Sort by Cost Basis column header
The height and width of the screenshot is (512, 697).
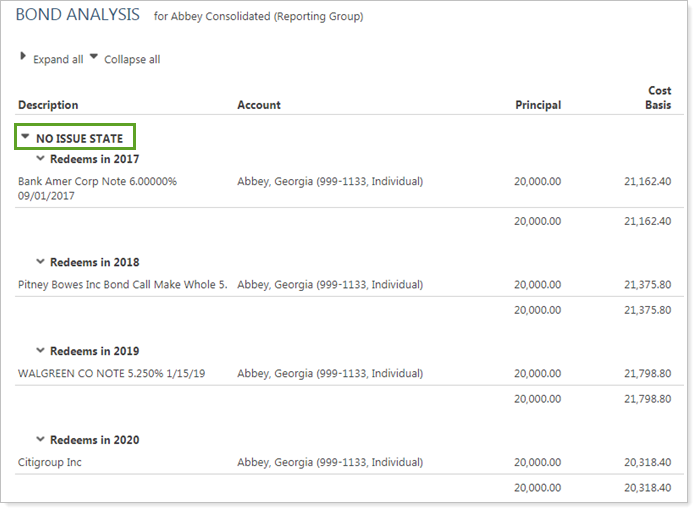coord(658,98)
